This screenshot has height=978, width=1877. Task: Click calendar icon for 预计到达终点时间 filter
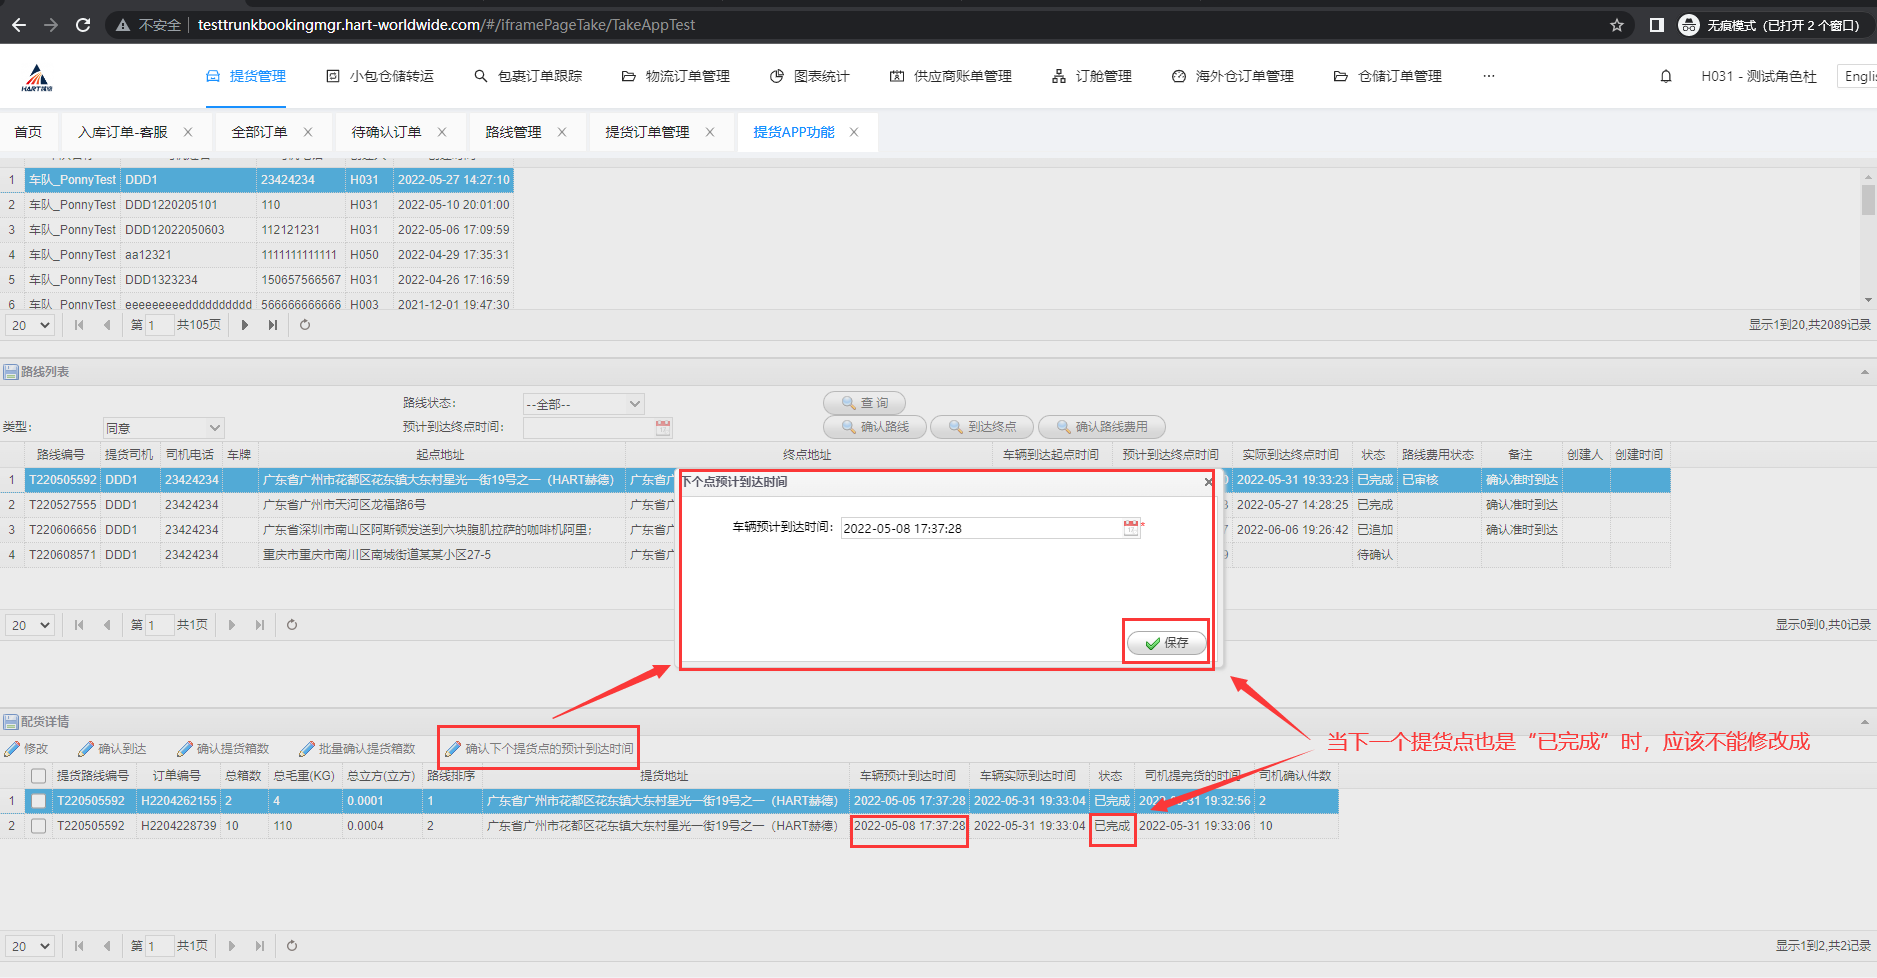pos(662,428)
